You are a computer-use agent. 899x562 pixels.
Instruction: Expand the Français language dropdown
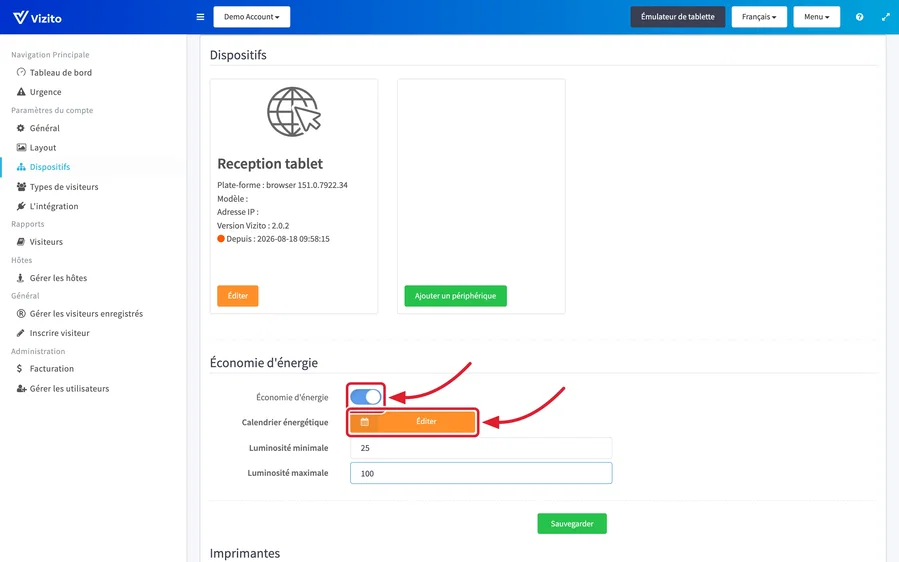(759, 17)
